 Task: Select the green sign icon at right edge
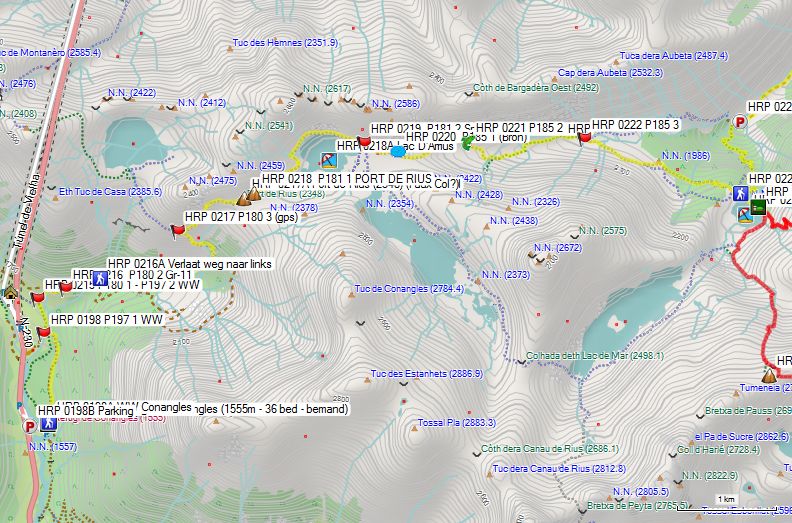coord(759,207)
